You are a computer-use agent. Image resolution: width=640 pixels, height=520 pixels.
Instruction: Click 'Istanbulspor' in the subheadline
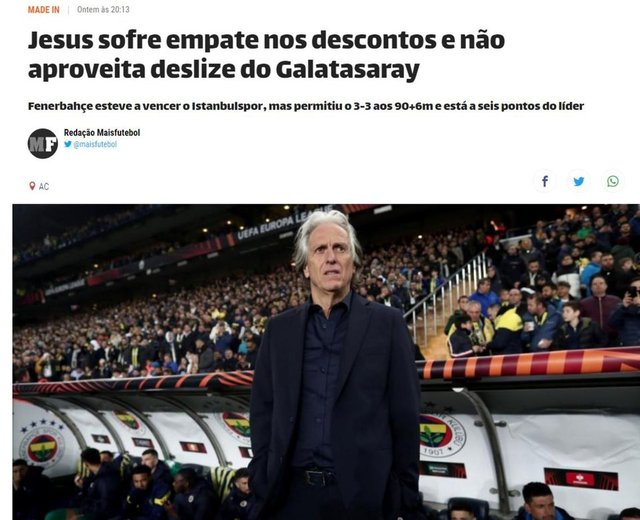(x=229, y=106)
